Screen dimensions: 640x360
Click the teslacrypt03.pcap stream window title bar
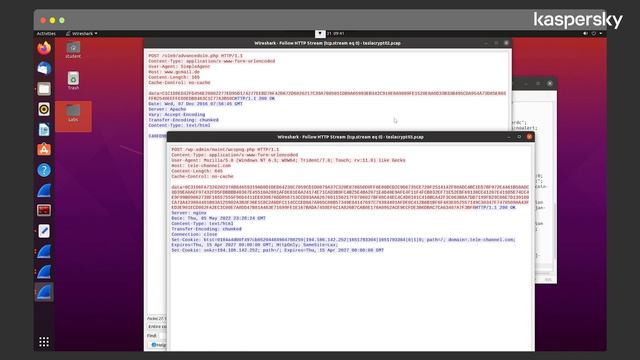click(x=350, y=137)
